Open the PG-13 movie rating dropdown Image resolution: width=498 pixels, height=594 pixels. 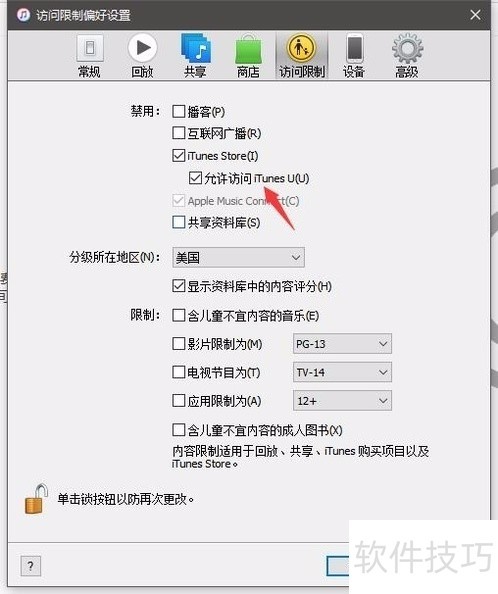(342, 344)
